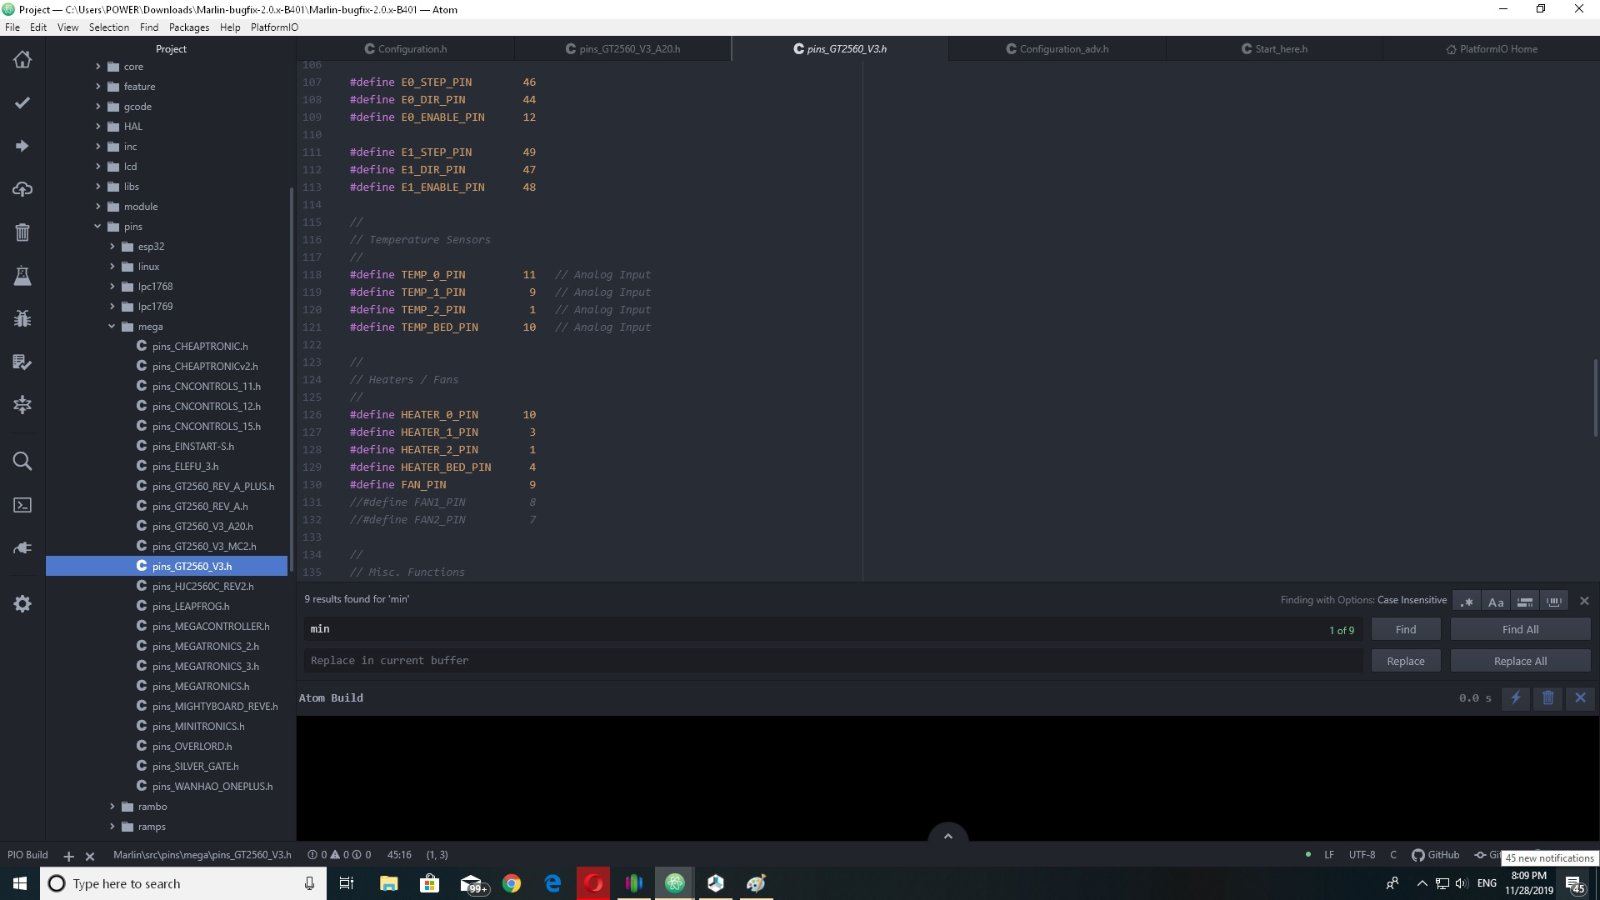Click the Find button
The height and width of the screenshot is (900, 1600).
pos(1406,630)
